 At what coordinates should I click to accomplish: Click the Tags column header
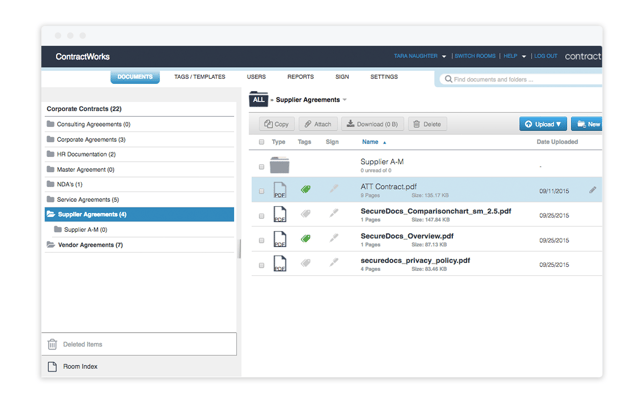[304, 142]
